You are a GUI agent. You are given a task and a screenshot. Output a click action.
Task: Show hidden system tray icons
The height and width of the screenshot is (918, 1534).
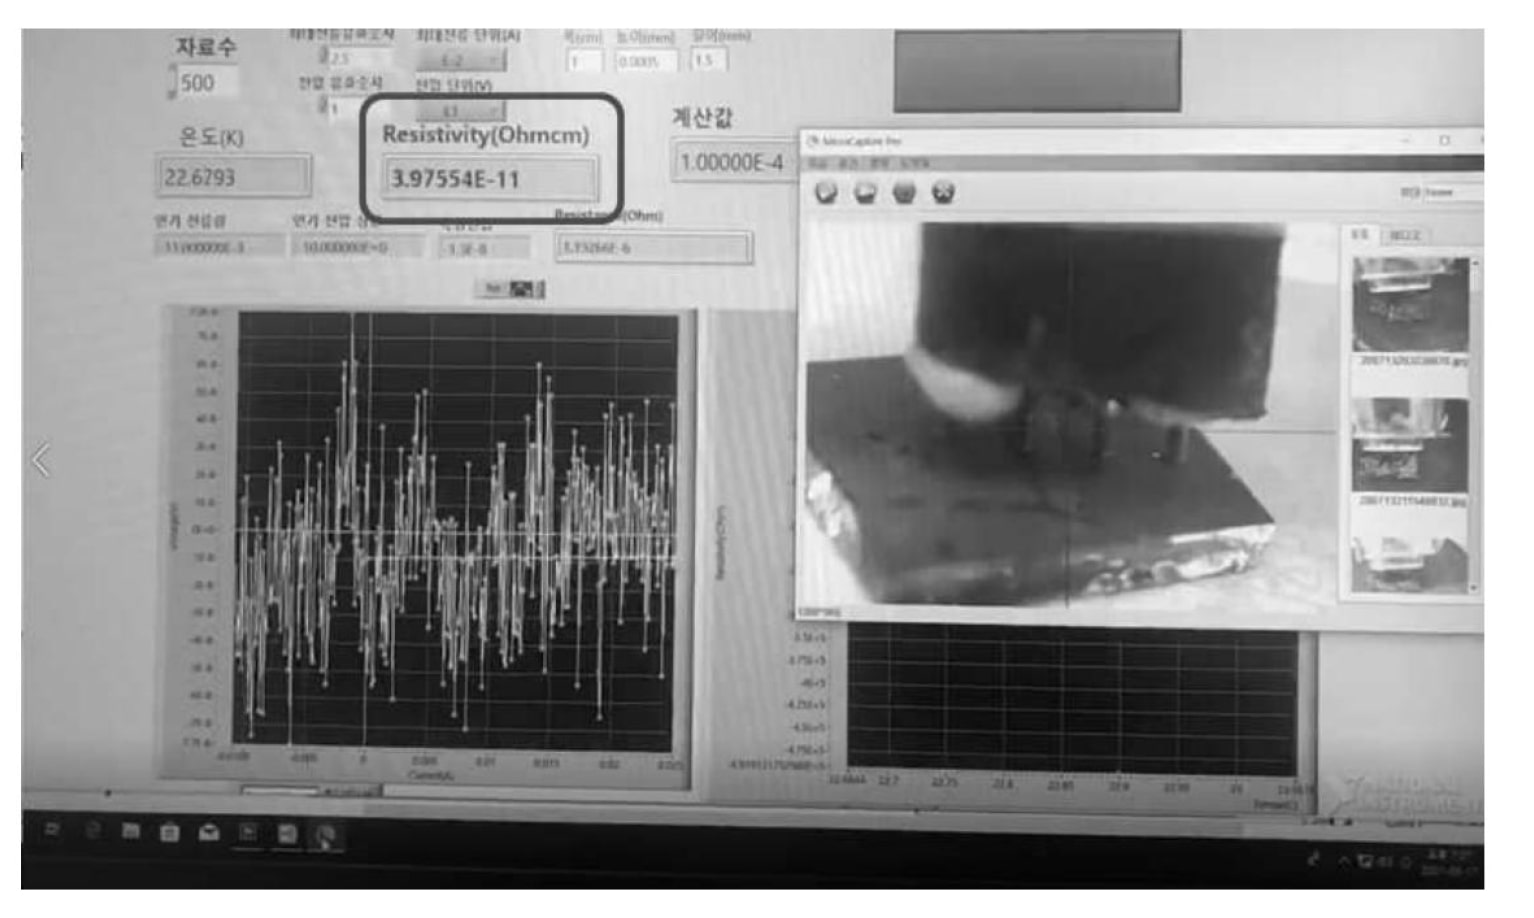pos(1345,860)
